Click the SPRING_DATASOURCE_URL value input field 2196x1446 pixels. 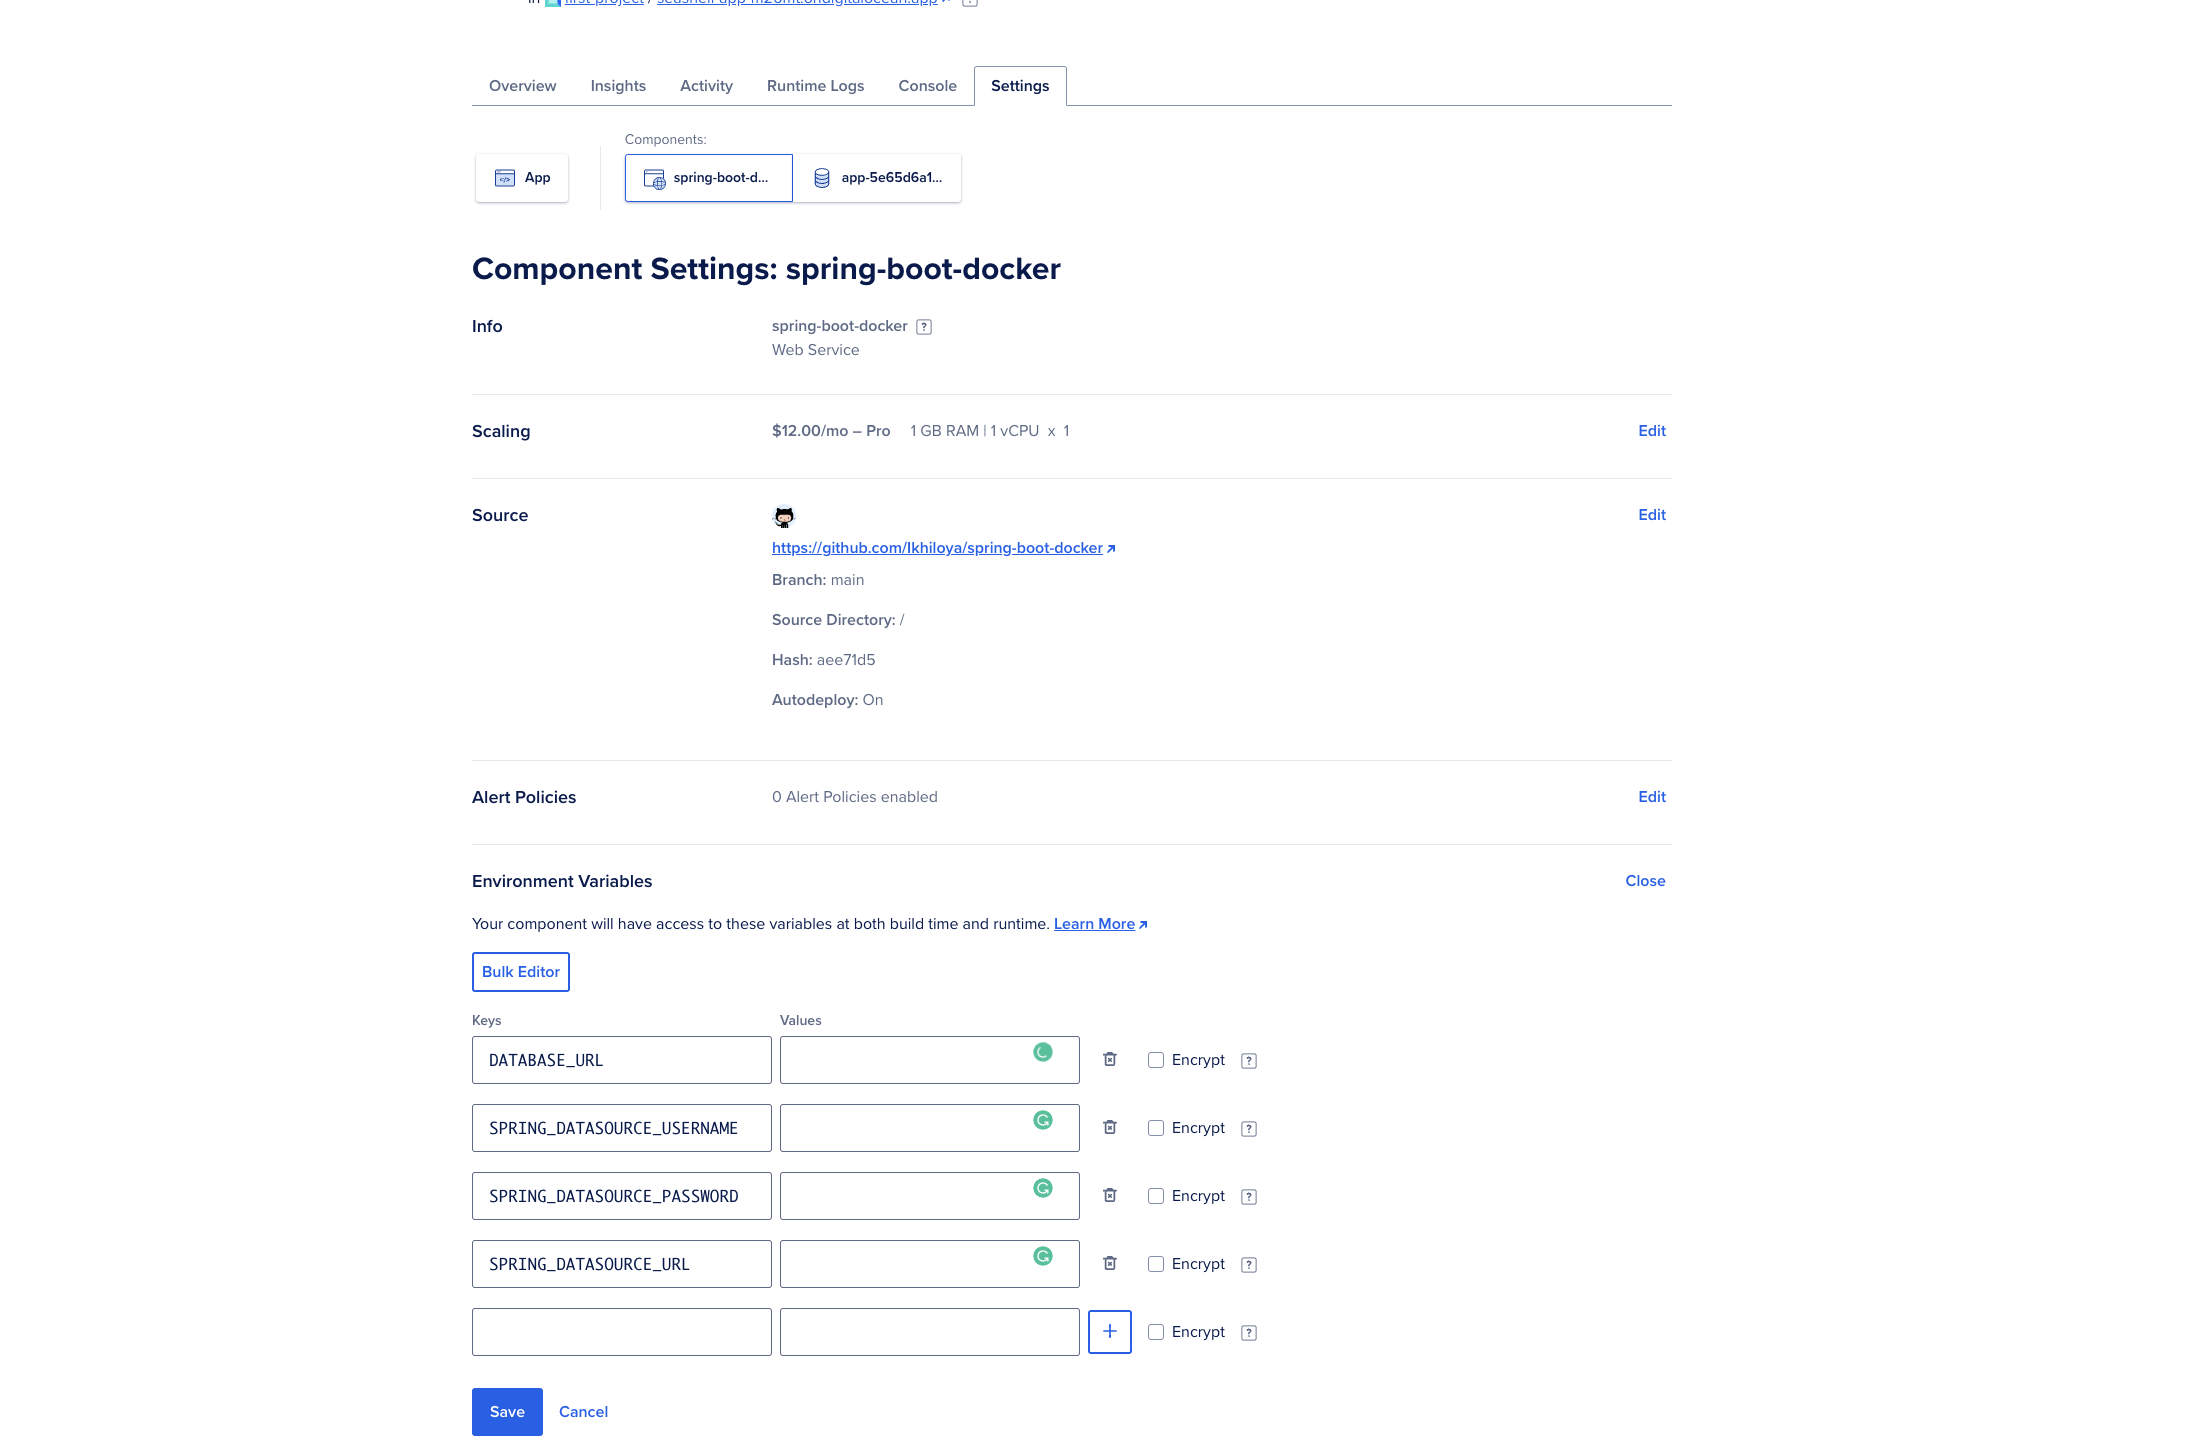click(900, 1264)
